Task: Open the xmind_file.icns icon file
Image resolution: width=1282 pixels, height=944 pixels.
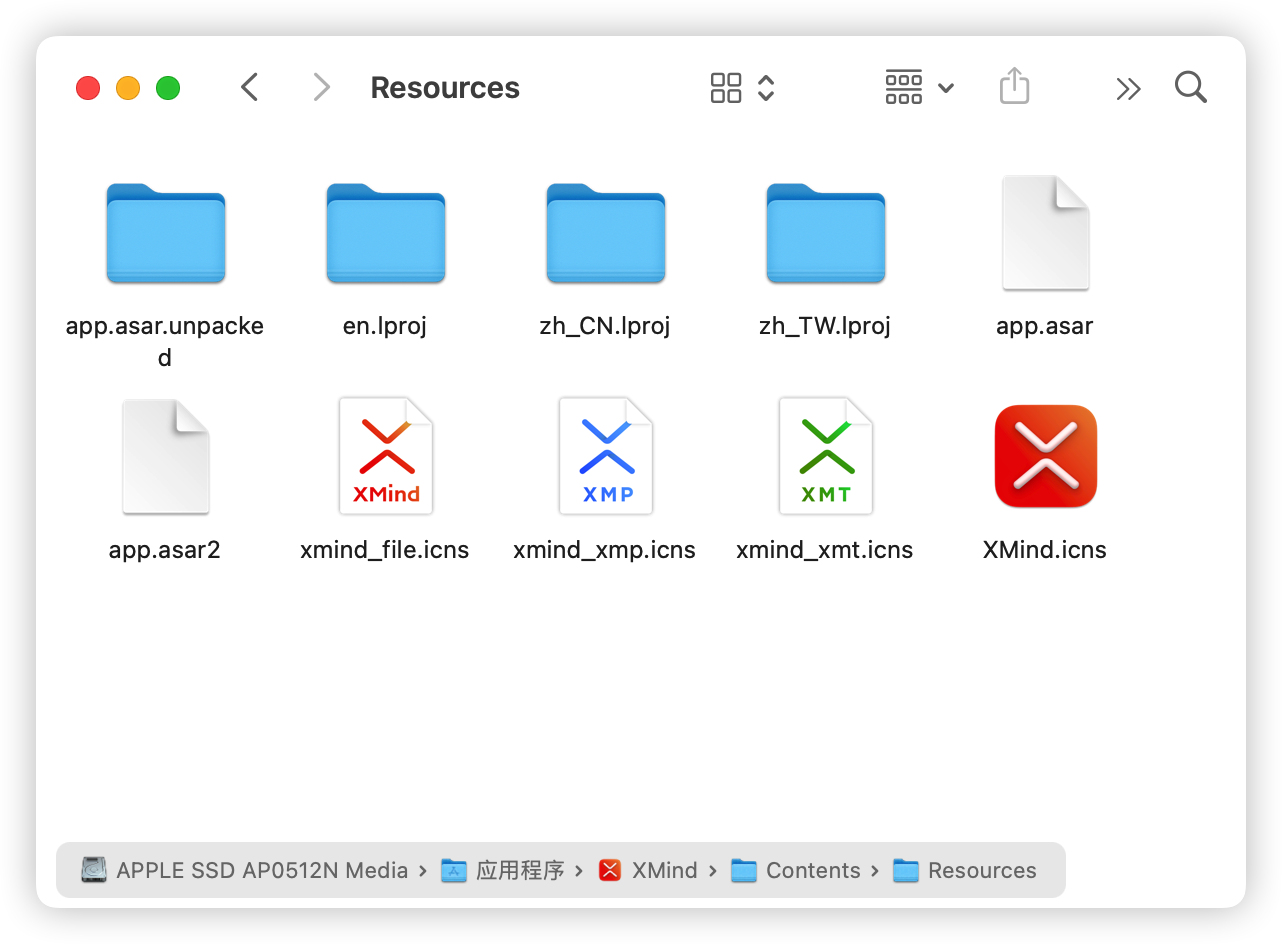Action: [385, 455]
